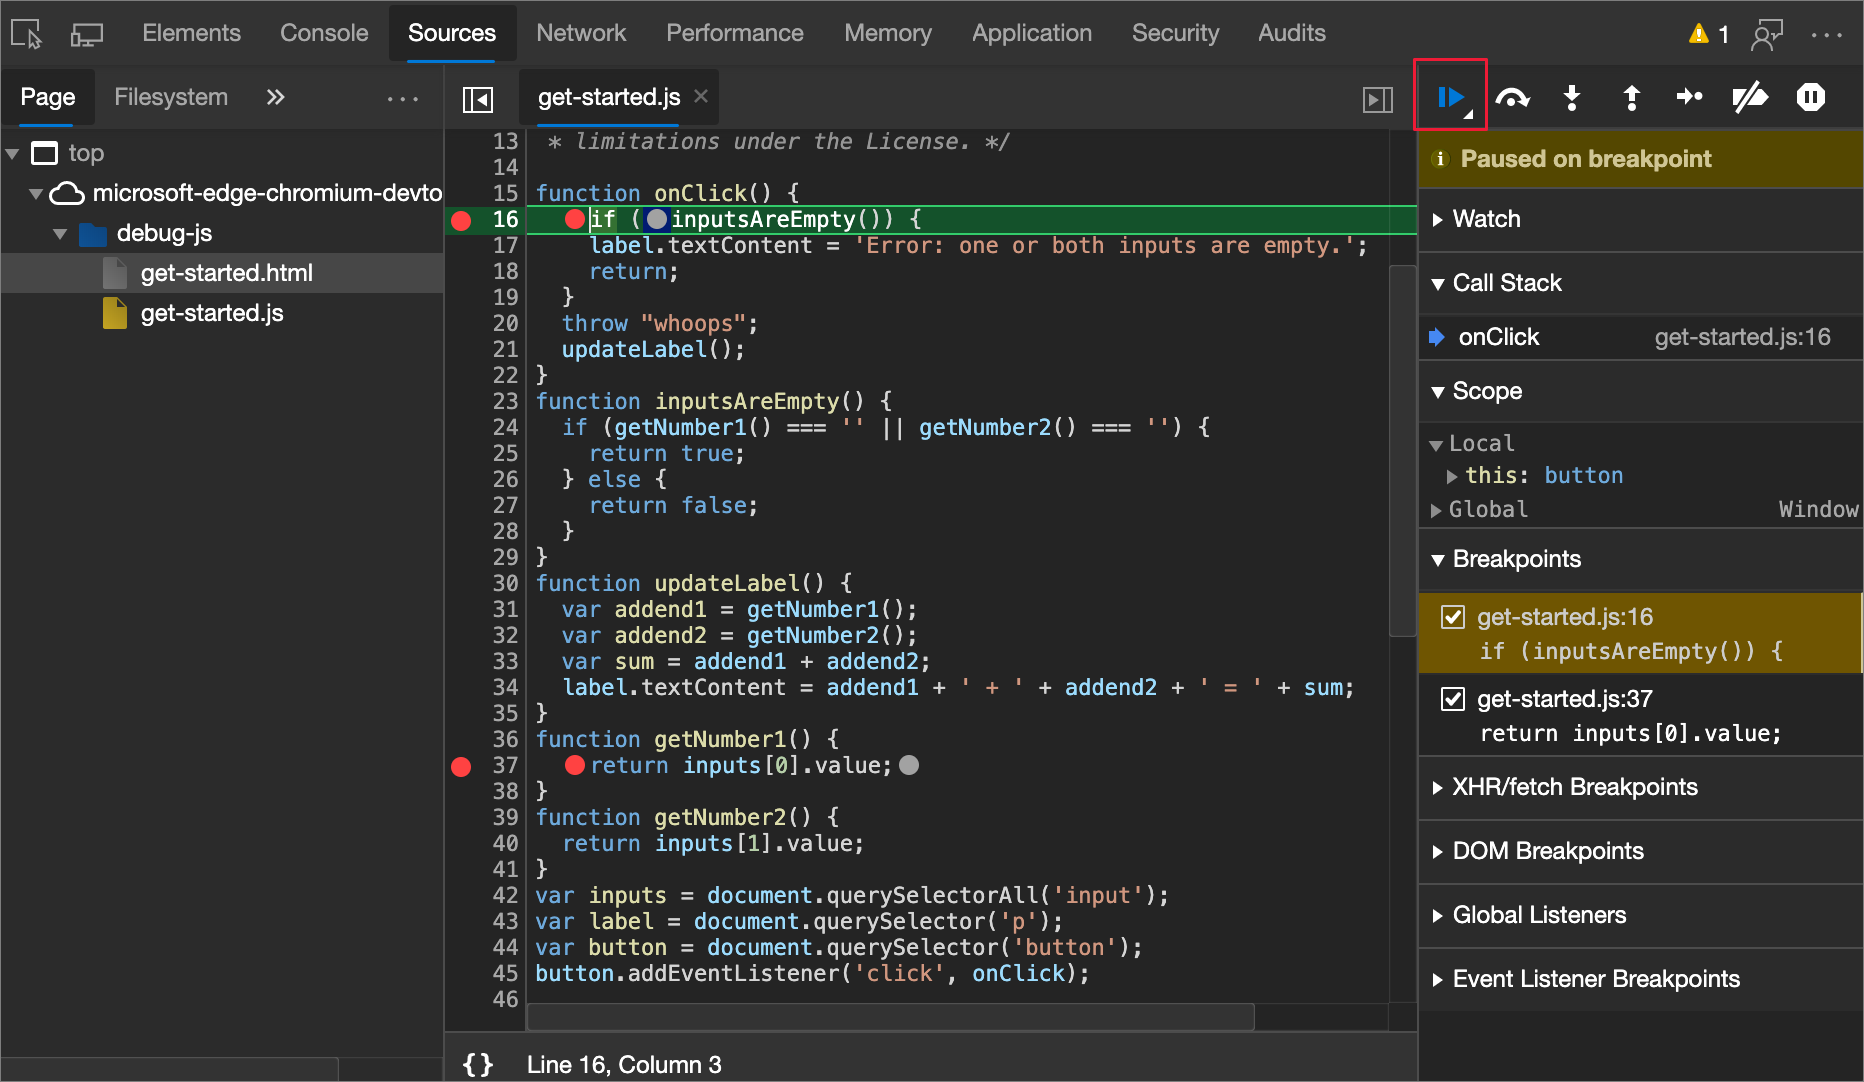The image size is (1864, 1082).
Task: Click the Step out of function icon
Action: [x=1631, y=97]
